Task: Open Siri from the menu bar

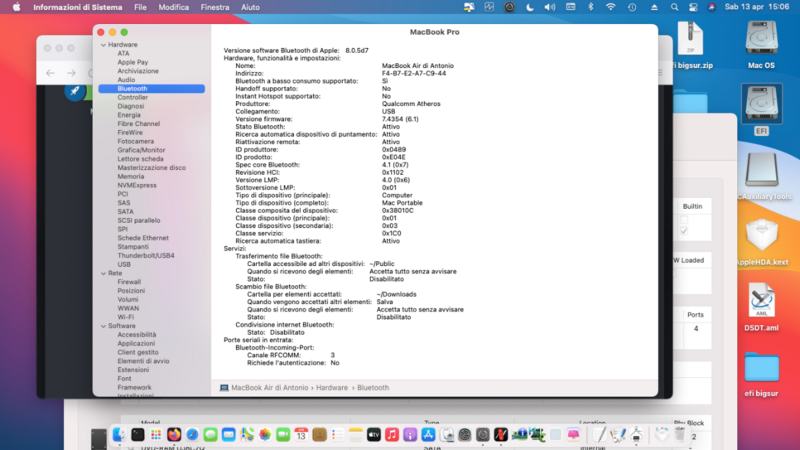Action: coord(712,7)
